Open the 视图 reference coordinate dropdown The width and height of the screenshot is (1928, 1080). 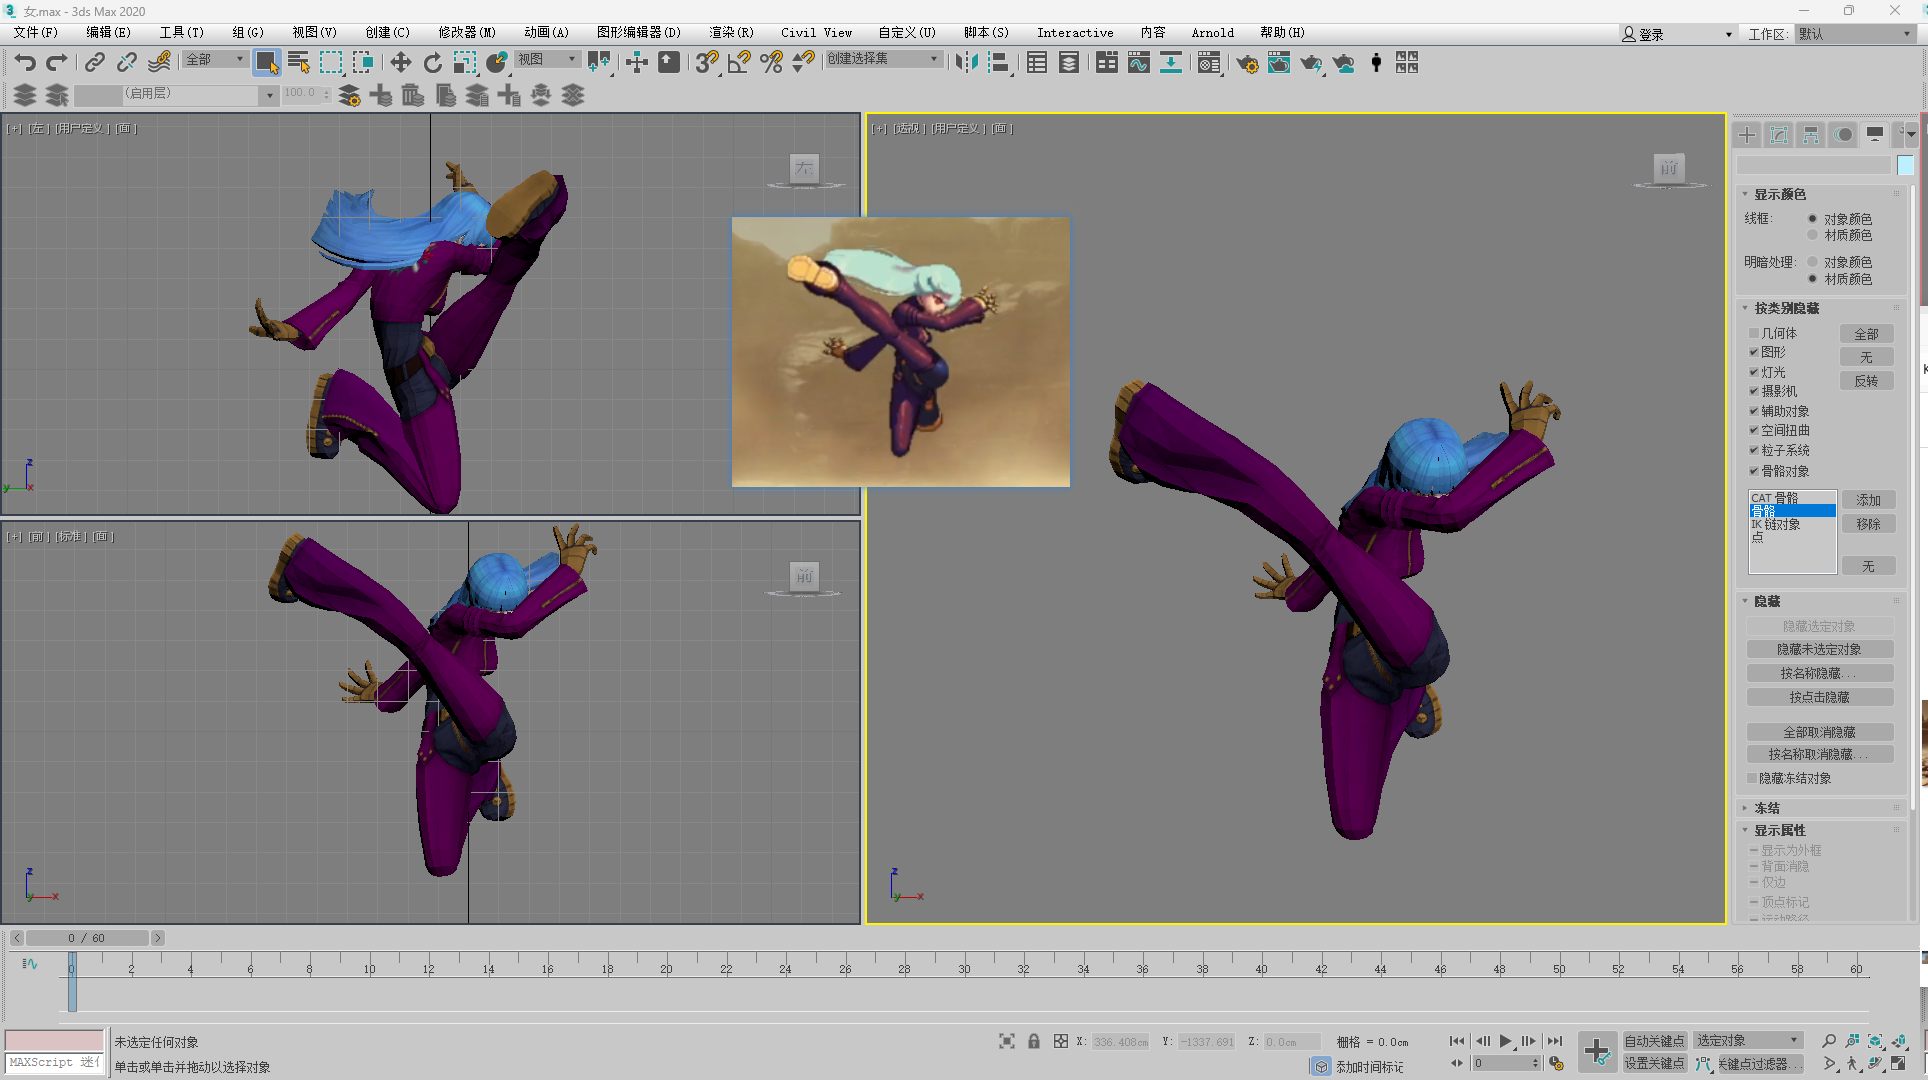[547, 60]
